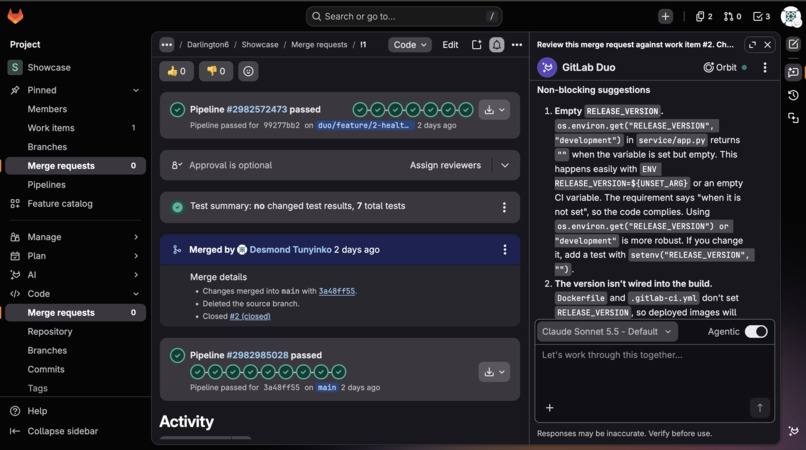Open pipeline #2982572473 link
Viewport: 806px width, 450px height.
pyautogui.click(x=257, y=110)
